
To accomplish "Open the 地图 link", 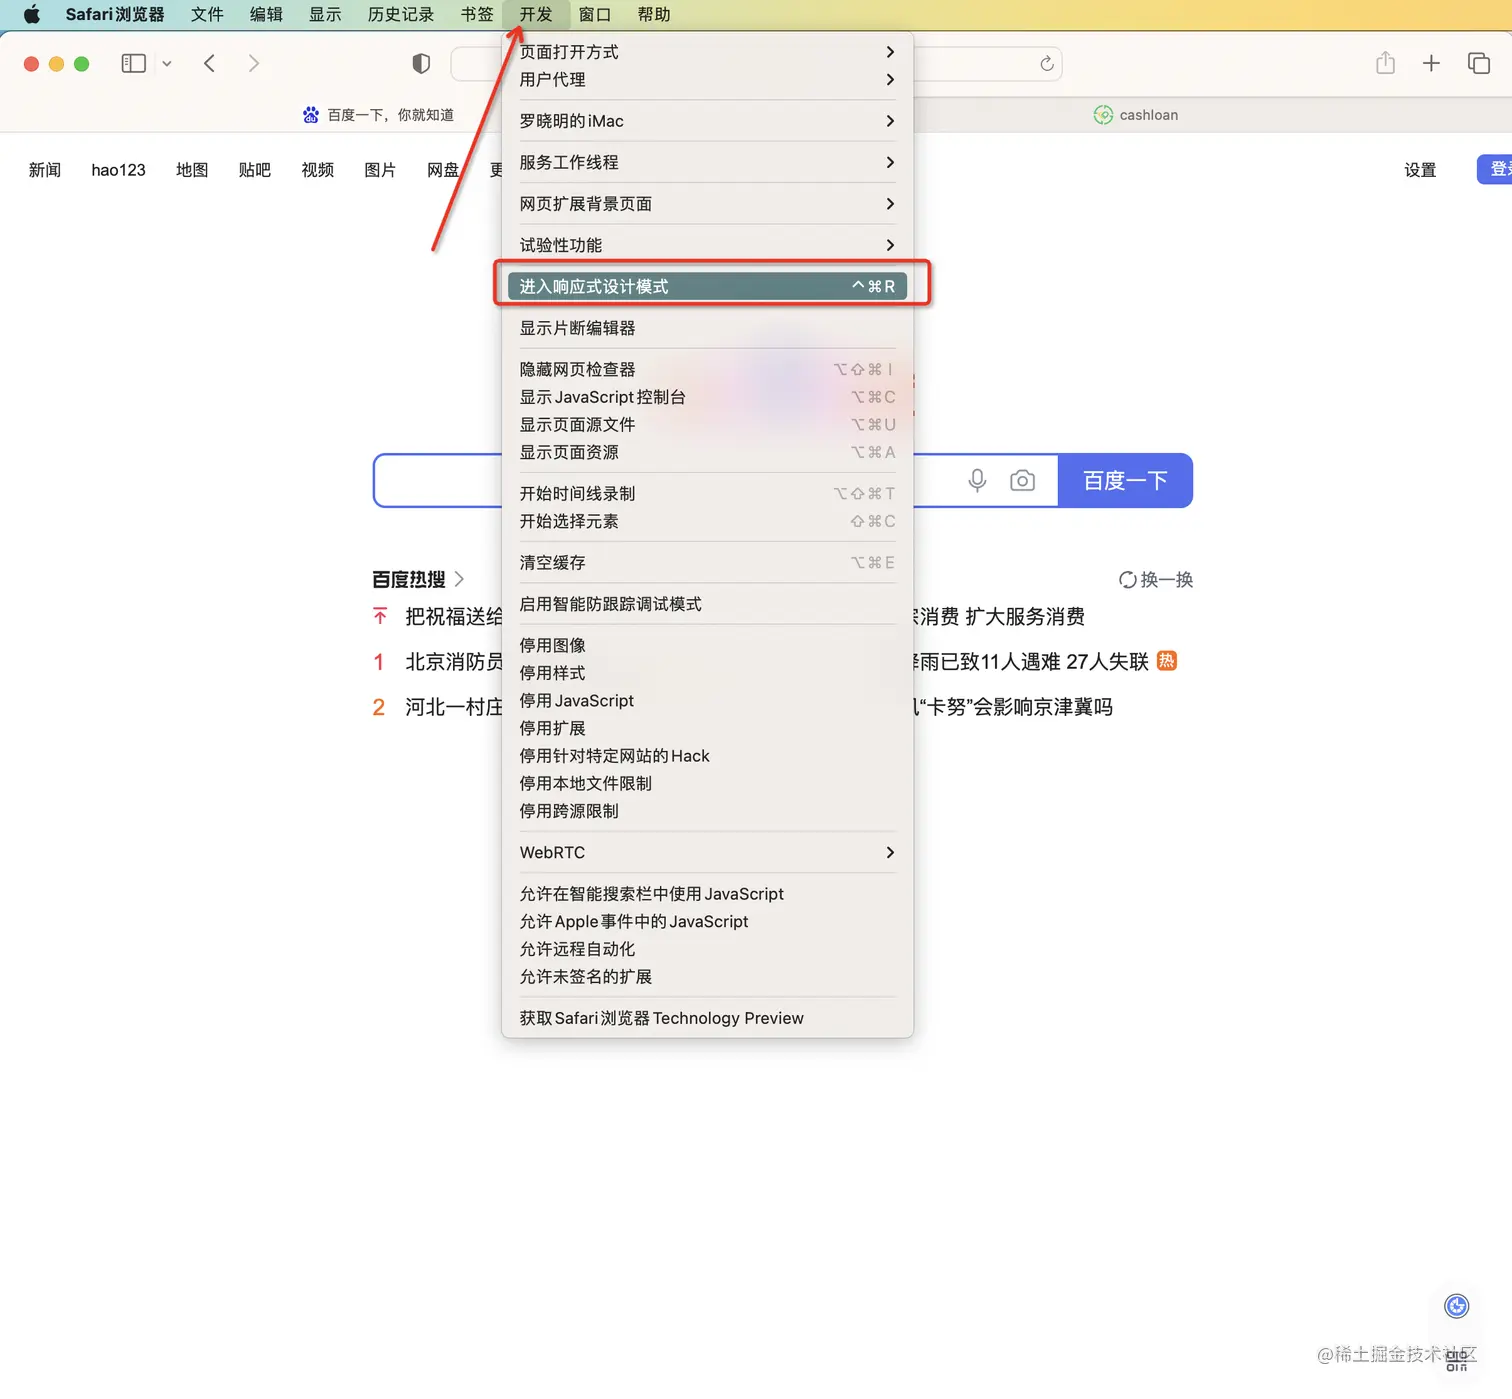I will click(192, 170).
